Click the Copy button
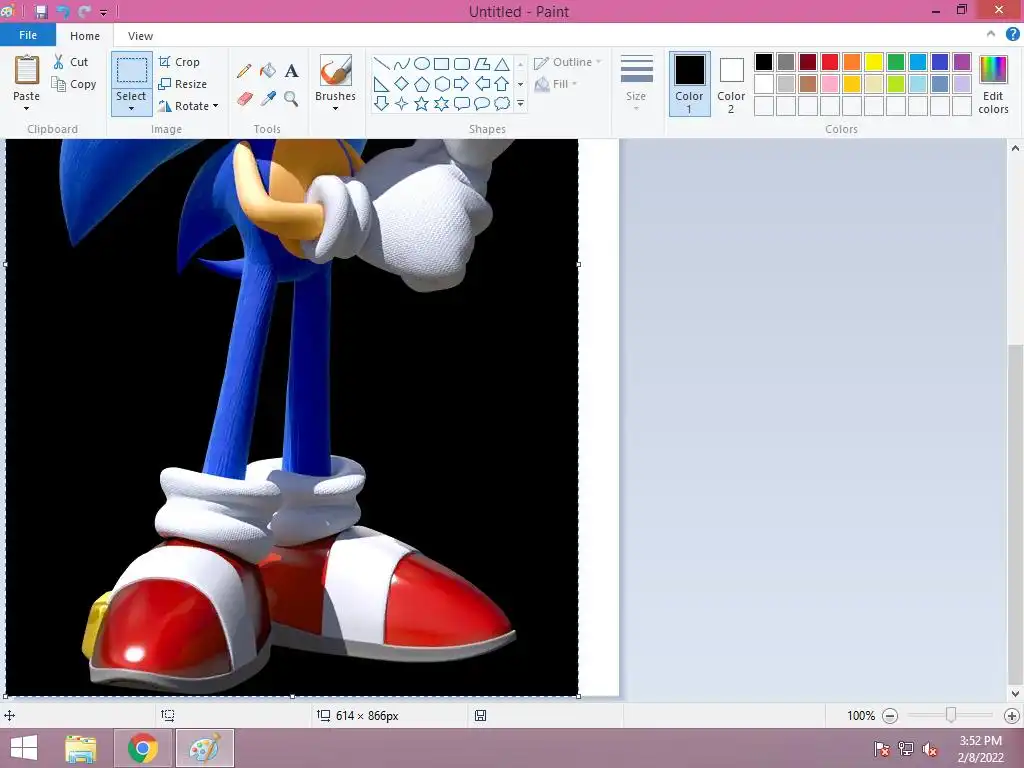 74,84
